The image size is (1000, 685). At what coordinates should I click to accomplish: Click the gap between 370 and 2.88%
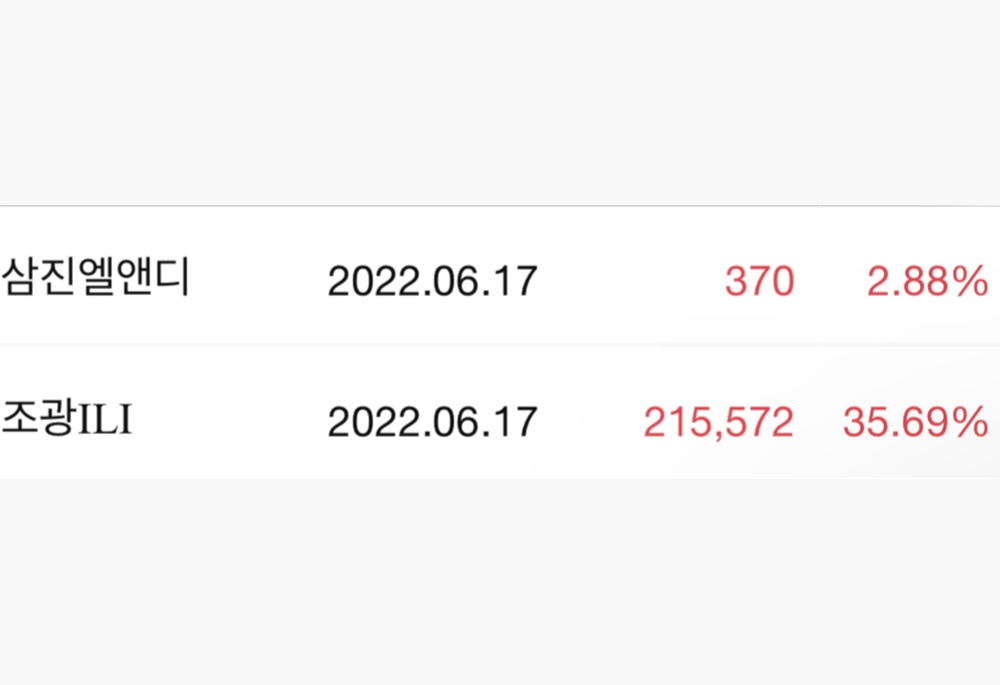830,282
